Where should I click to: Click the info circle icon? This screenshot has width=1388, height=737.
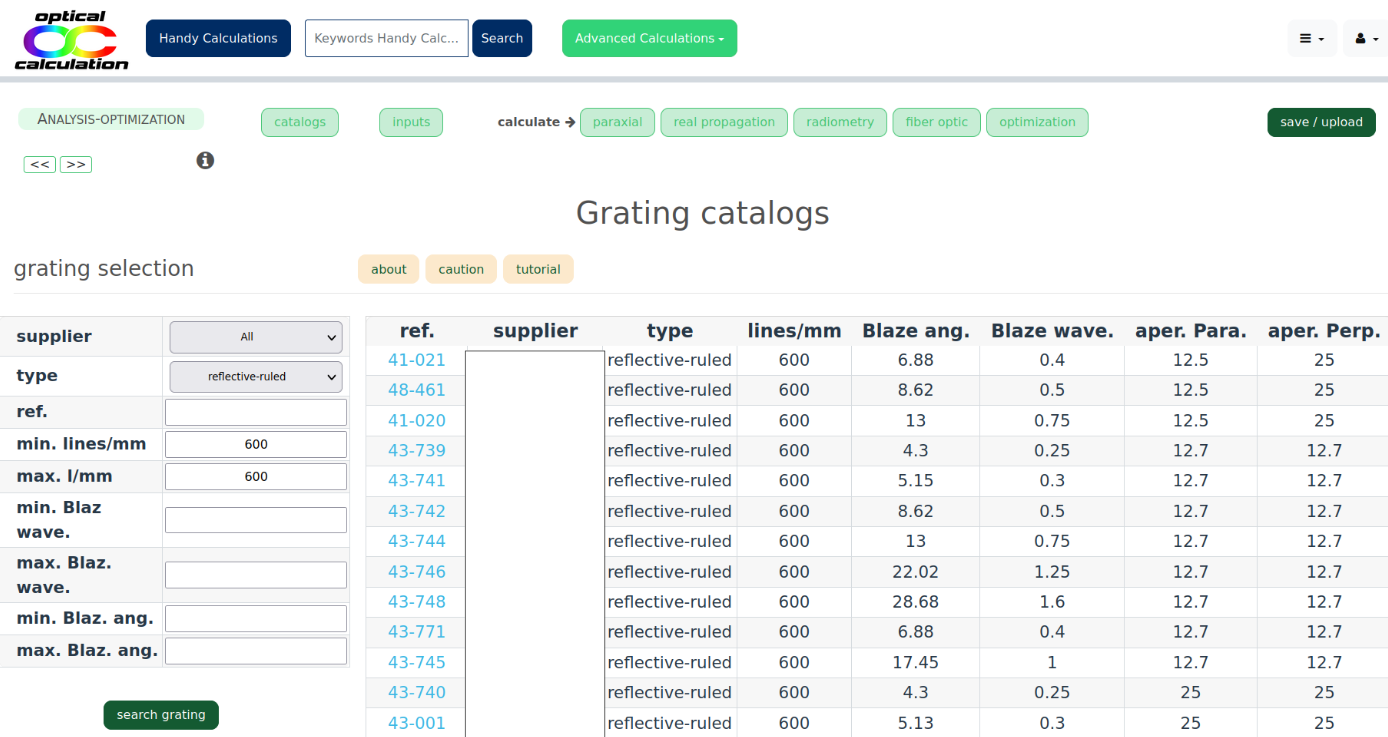coord(205,160)
